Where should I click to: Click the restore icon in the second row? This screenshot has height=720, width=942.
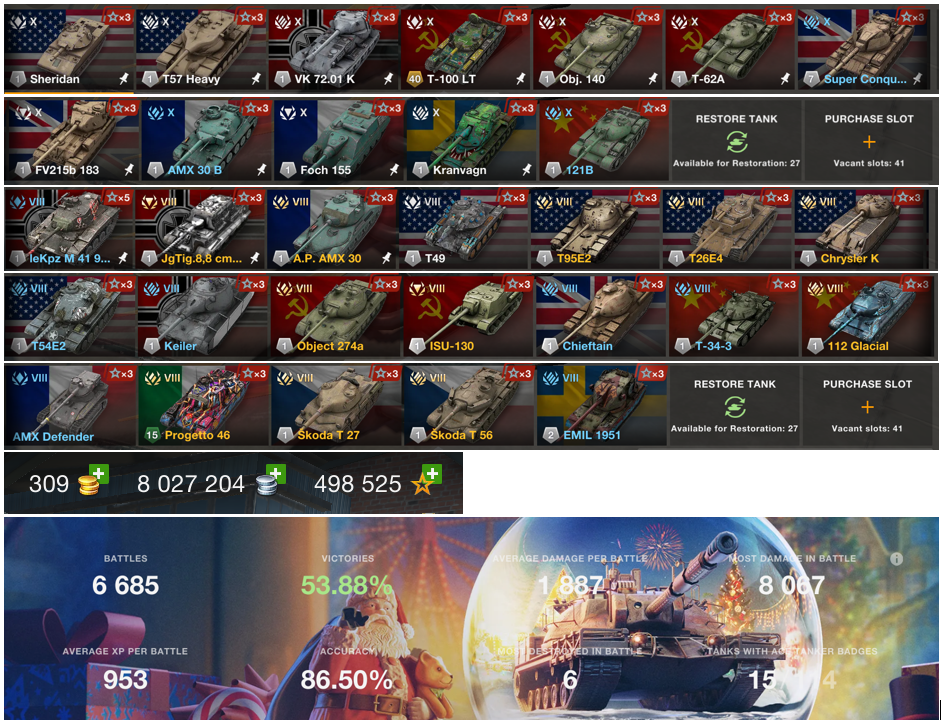737,142
